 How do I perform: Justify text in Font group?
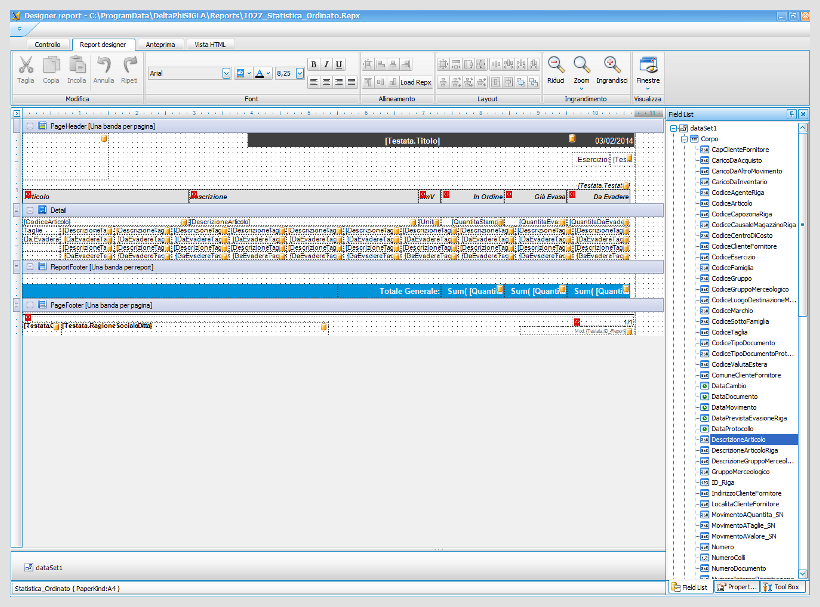point(351,82)
